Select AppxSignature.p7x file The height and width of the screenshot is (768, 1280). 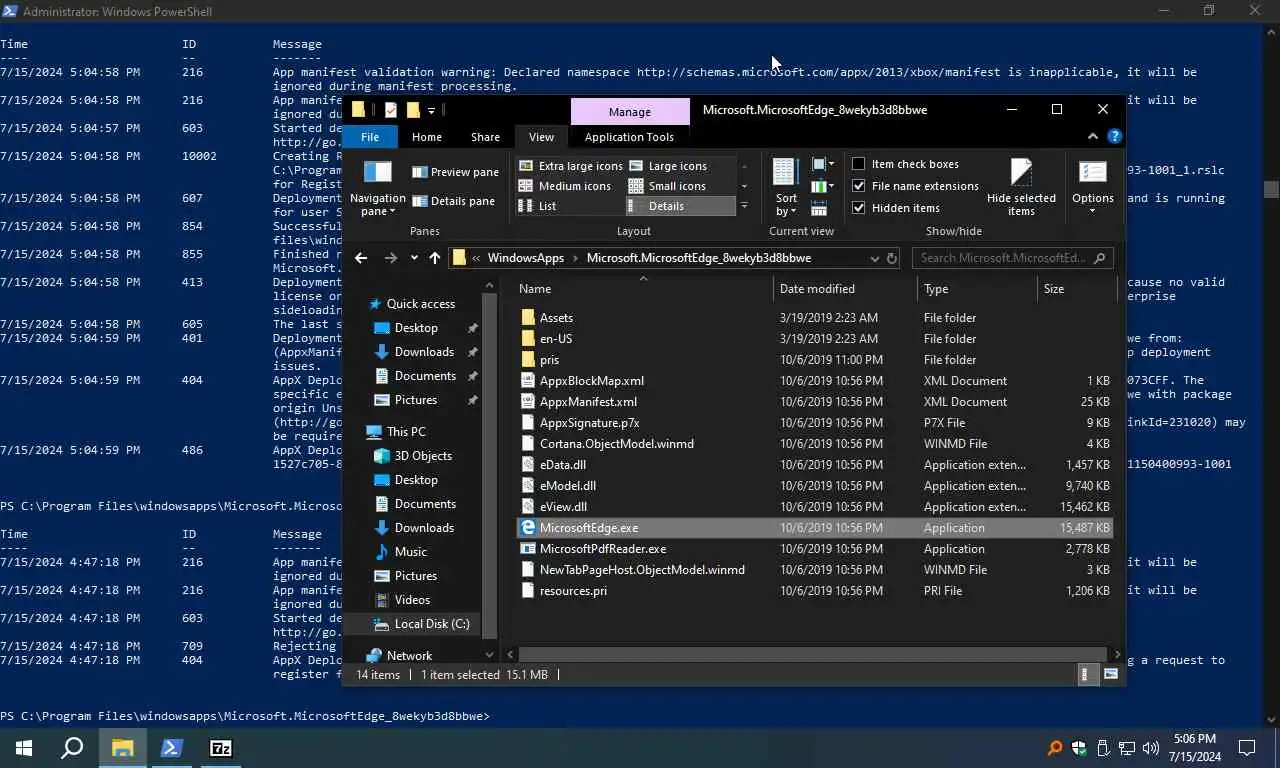coord(814,423)
